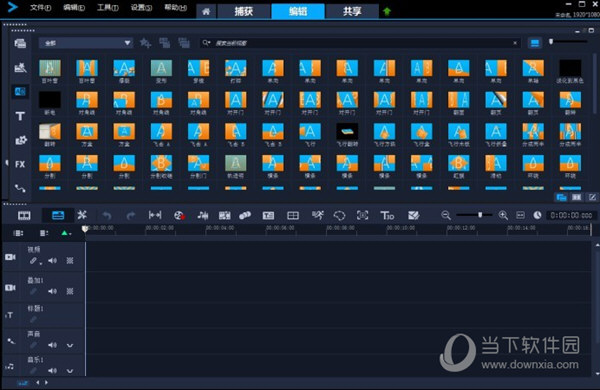Click the project duration clock icon
The width and height of the screenshot is (600, 390).
tap(537, 215)
